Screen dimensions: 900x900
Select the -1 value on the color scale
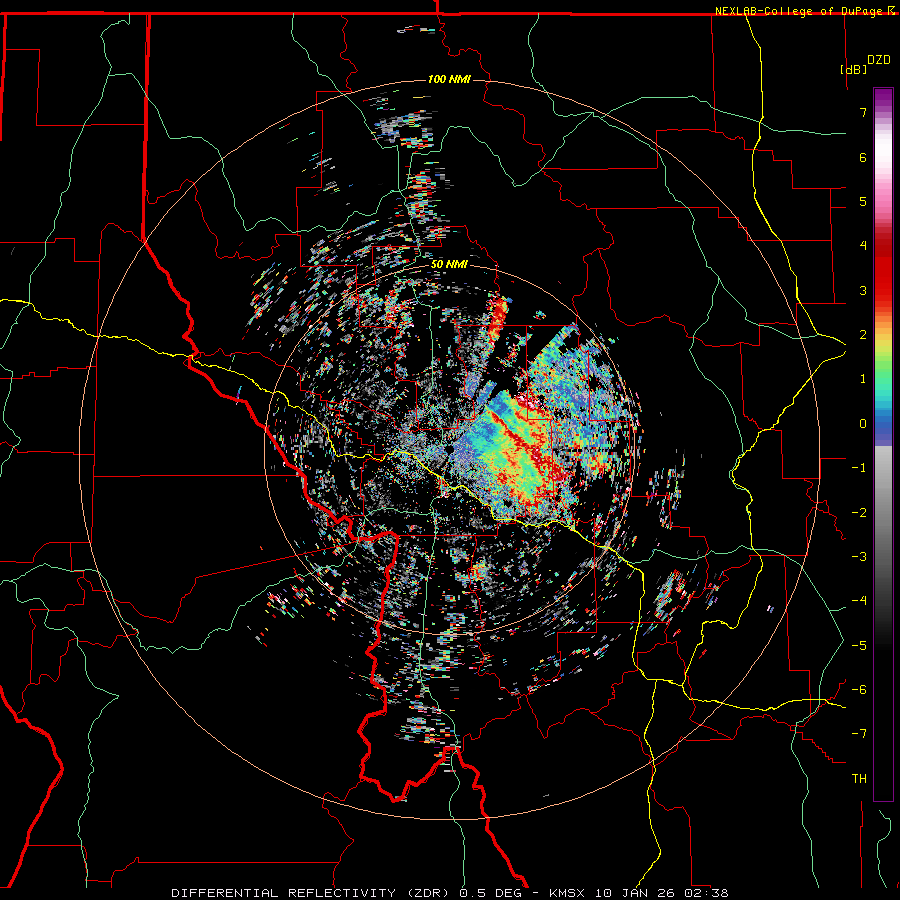tap(859, 467)
